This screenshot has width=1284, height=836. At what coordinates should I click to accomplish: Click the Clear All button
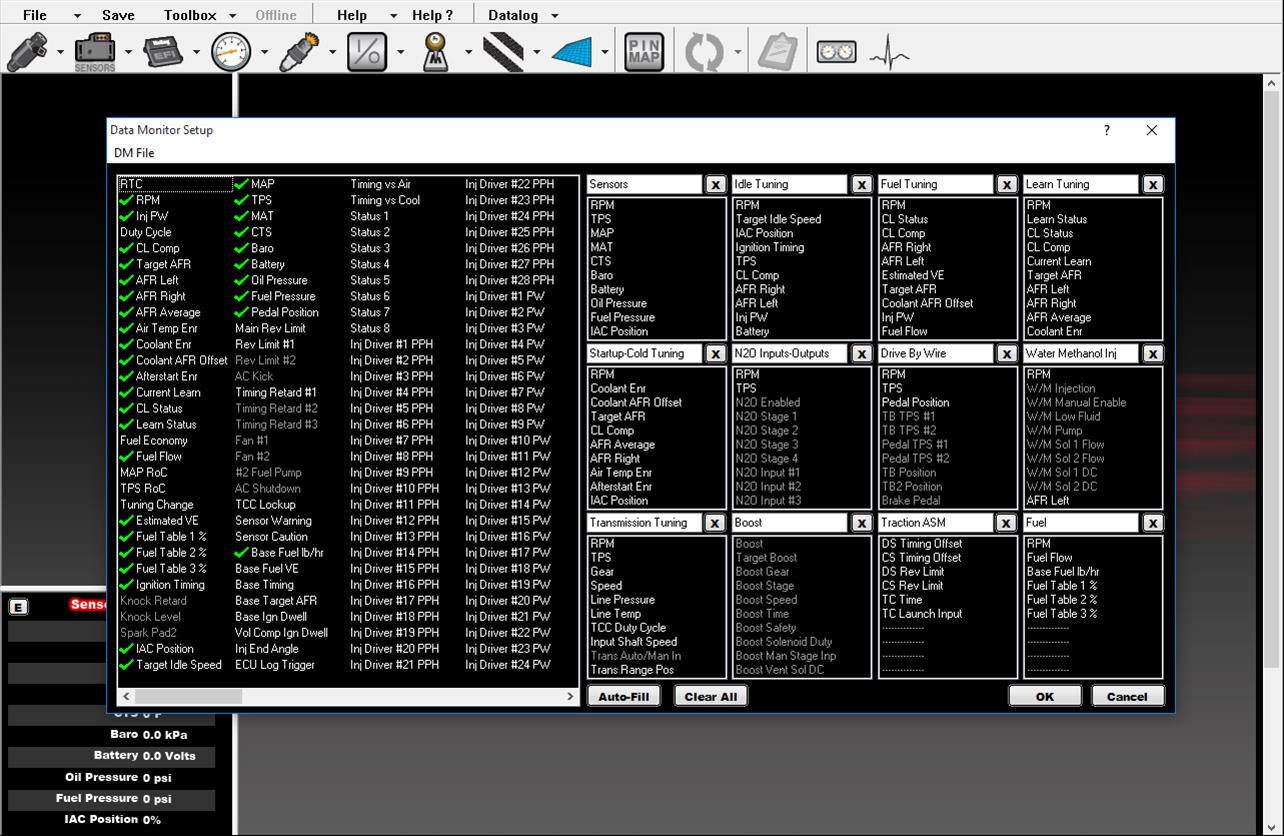click(711, 697)
